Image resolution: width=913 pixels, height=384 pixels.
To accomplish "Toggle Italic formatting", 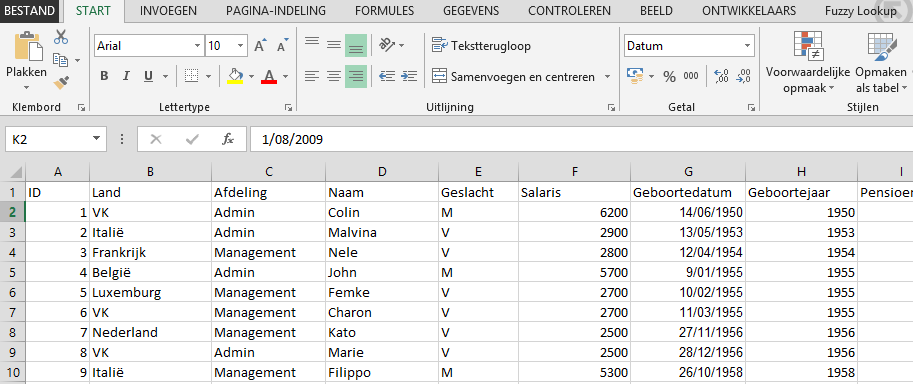I will [x=126, y=76].
